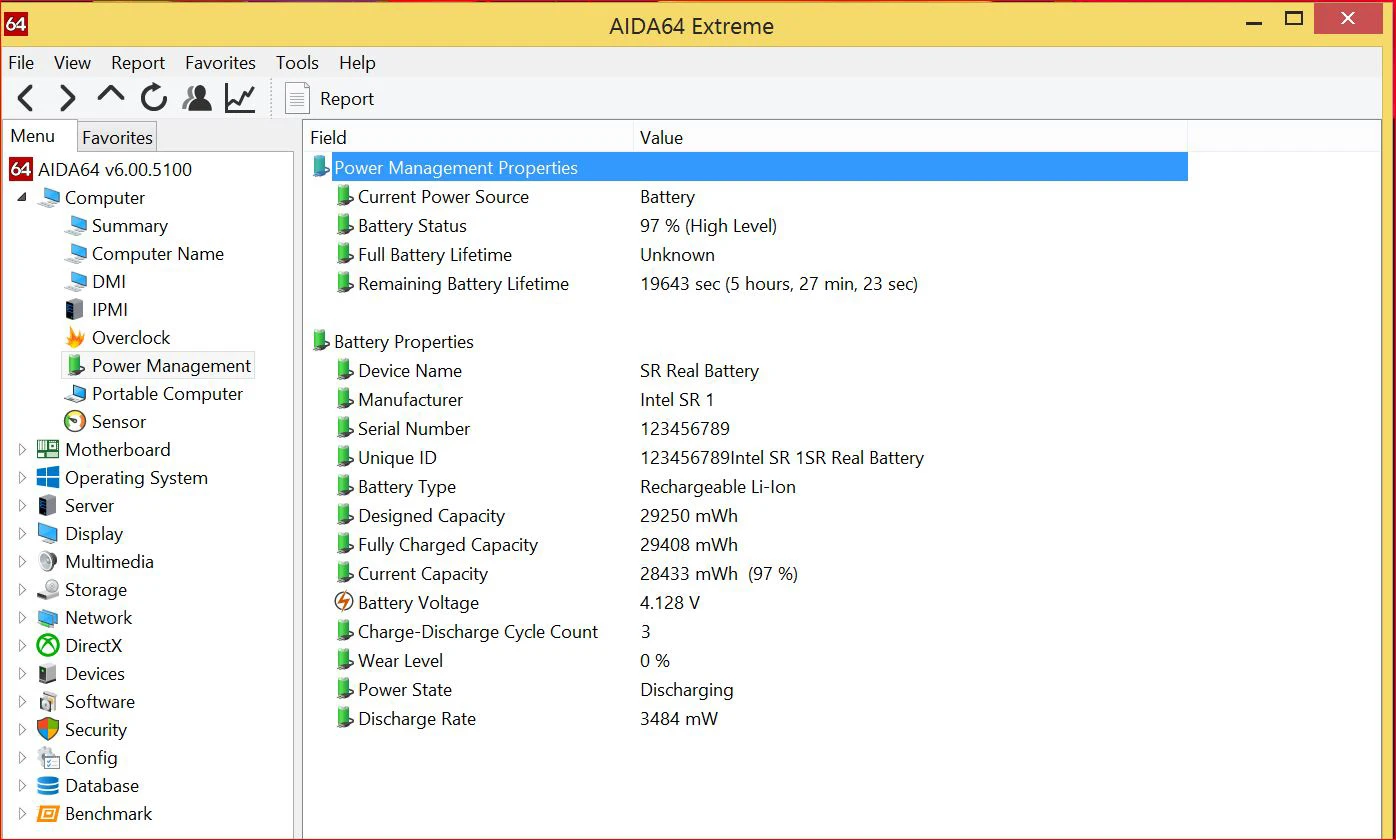This screenshot has height=840, width=1396.
Task: Go forward with the right arrow toolbar icon
Action: 67,98
